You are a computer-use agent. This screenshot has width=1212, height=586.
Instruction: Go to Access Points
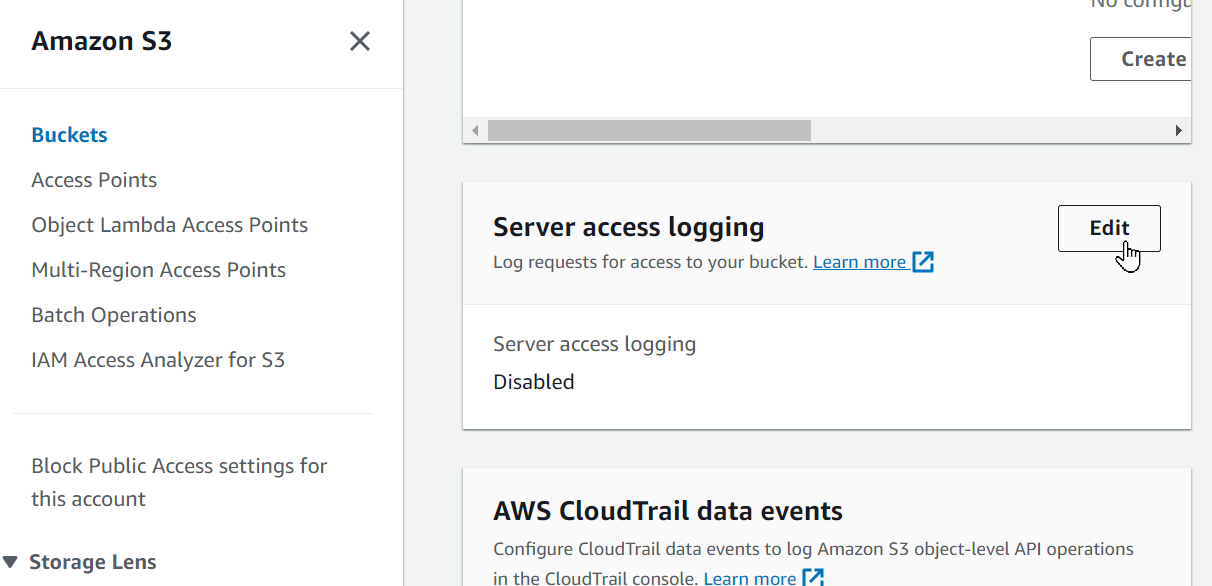(x=94, y=180)
